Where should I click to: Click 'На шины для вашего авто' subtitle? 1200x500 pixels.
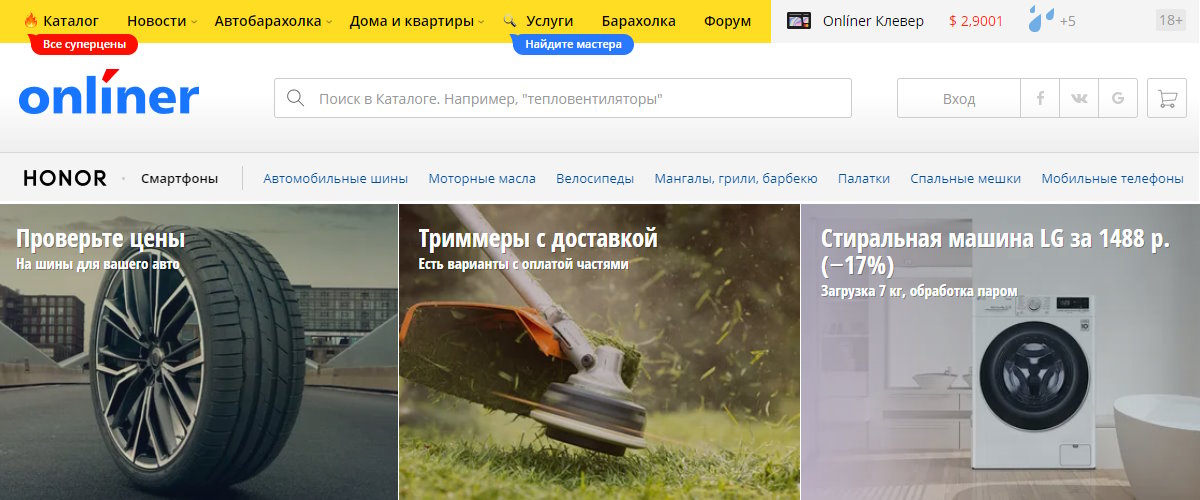point(98,264)
